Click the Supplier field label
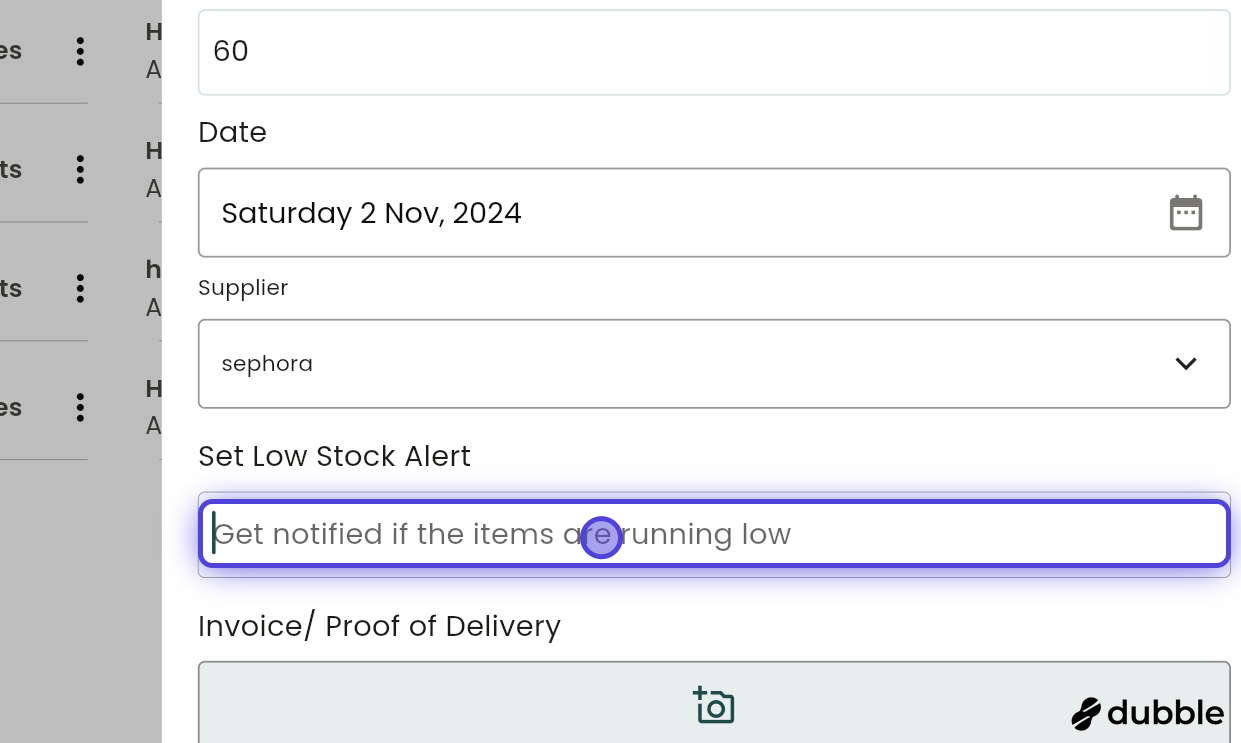This screenshot has height=743, width=1241. tap(243, 288)
